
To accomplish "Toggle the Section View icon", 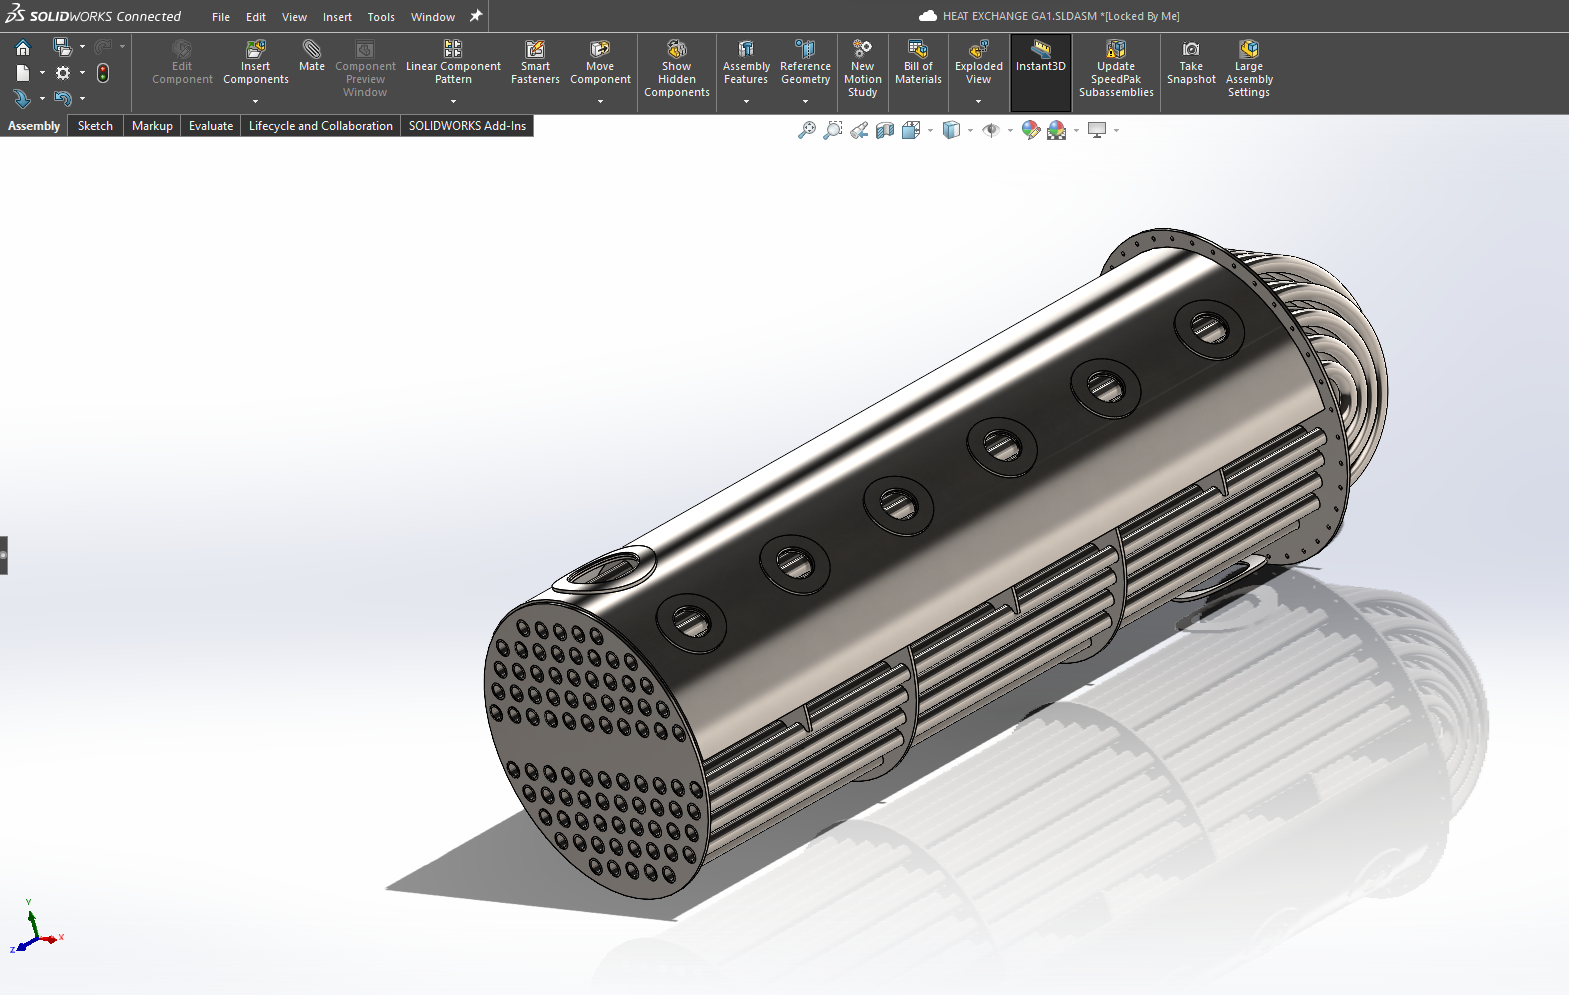I will 885,130.
